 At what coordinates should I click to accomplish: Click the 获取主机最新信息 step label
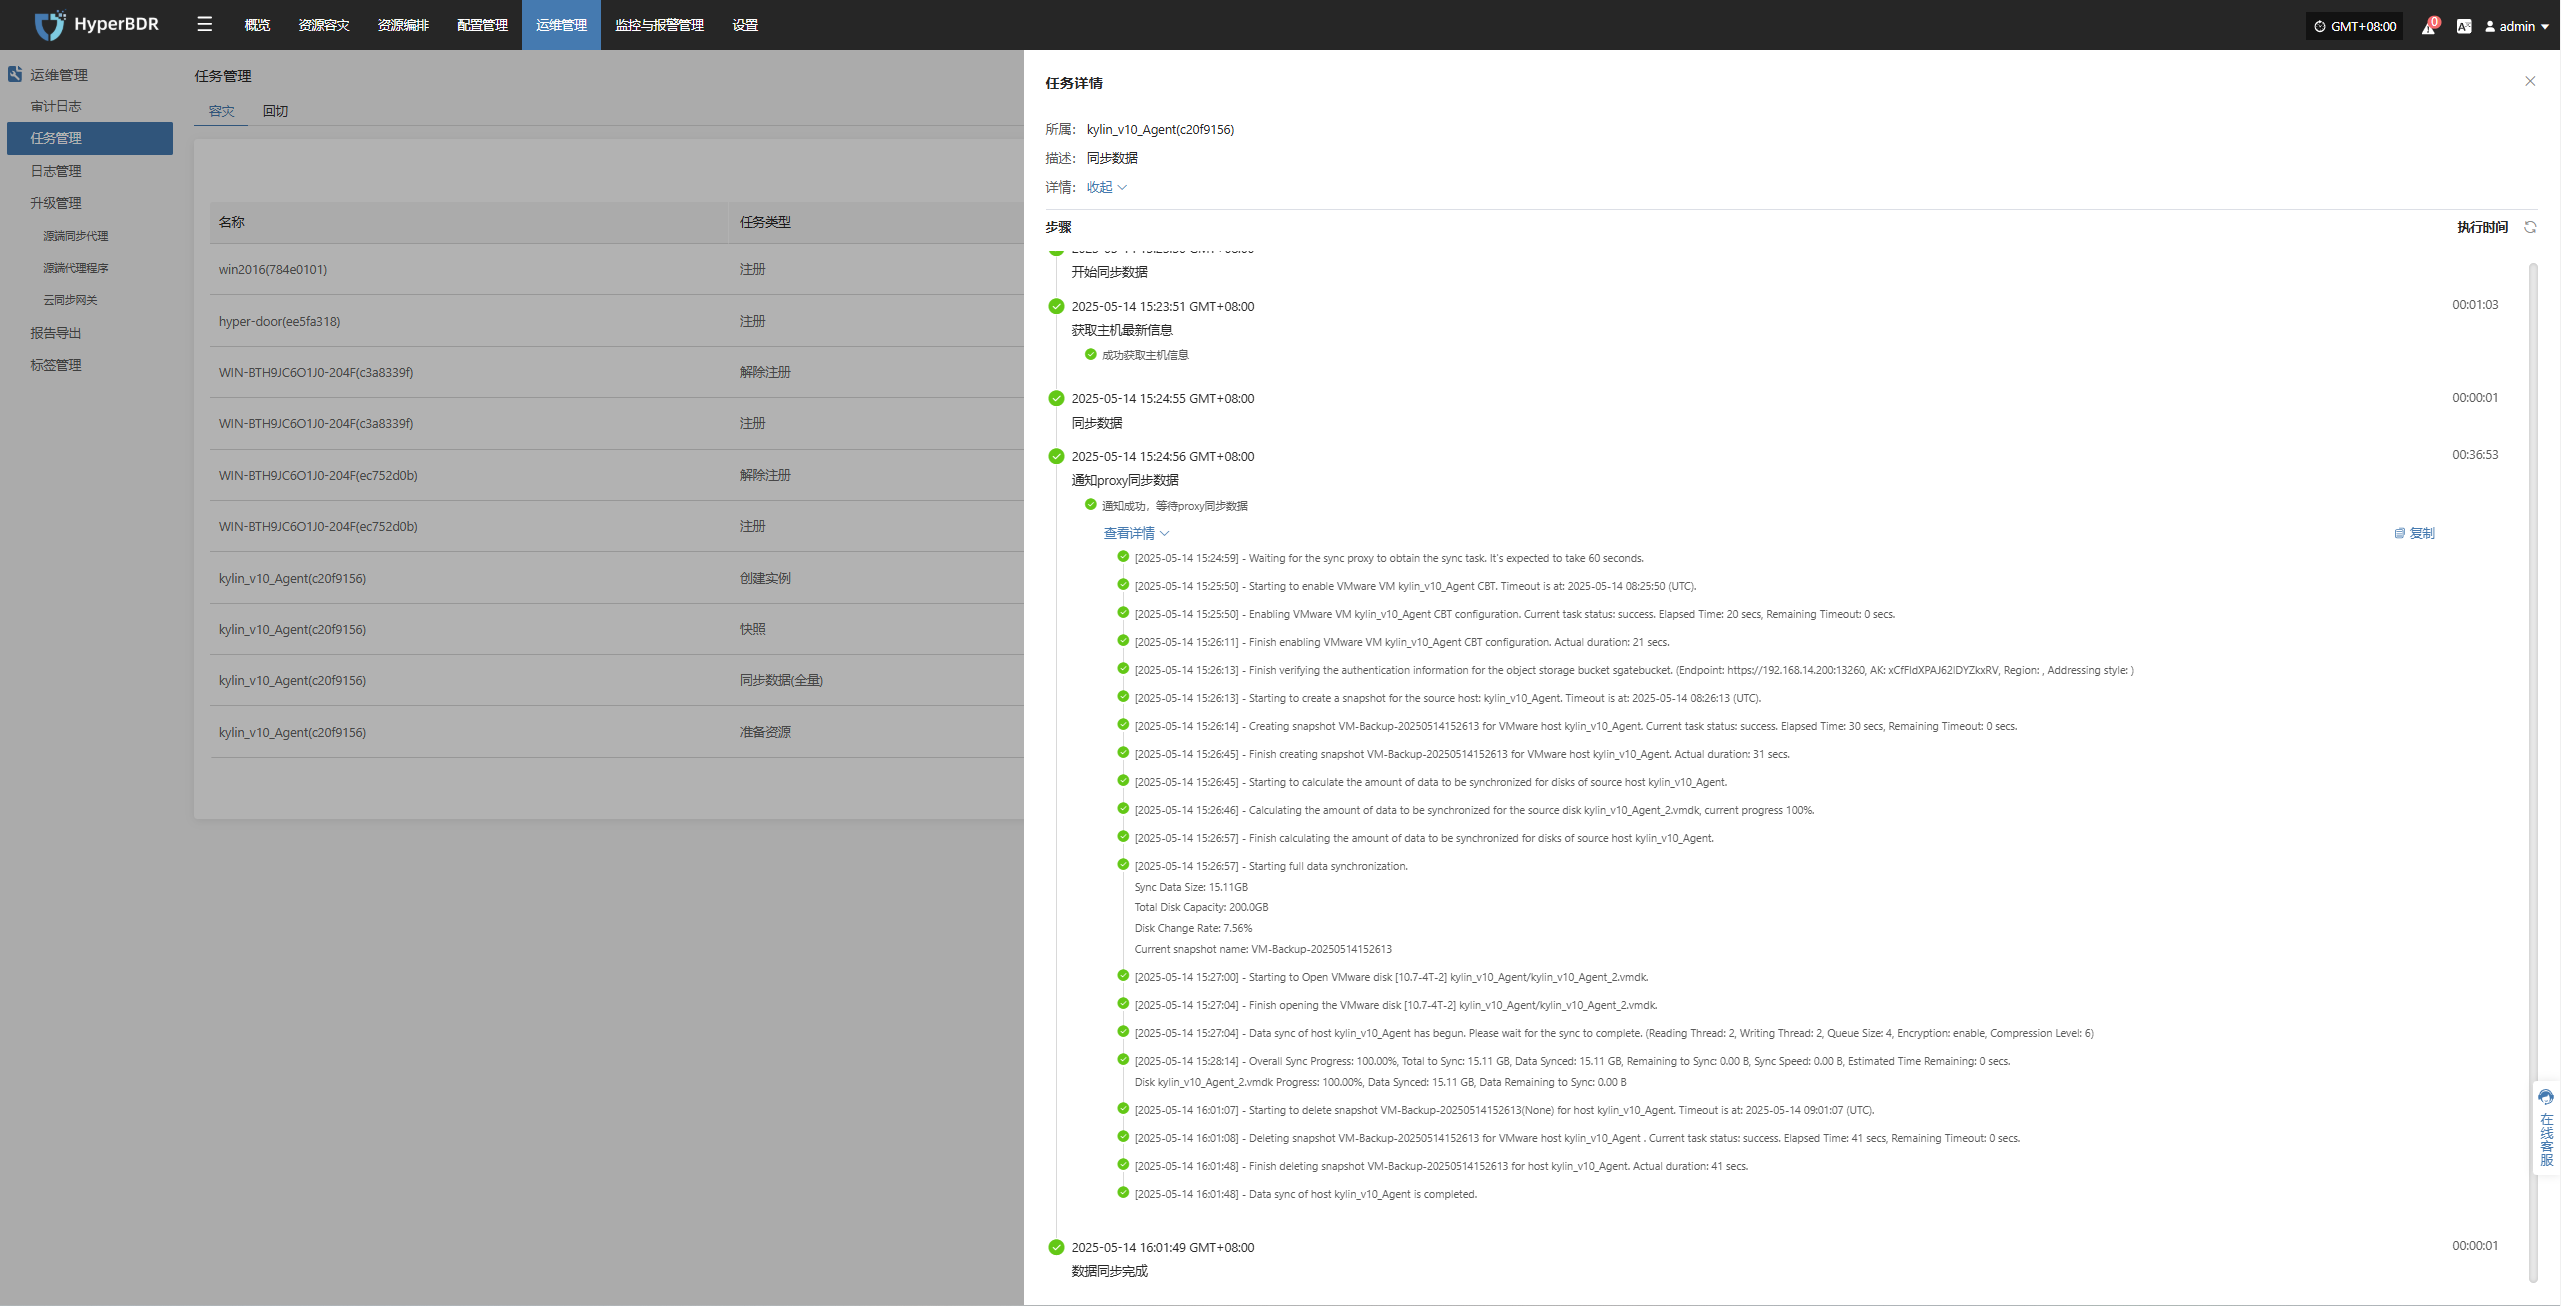1122,330
